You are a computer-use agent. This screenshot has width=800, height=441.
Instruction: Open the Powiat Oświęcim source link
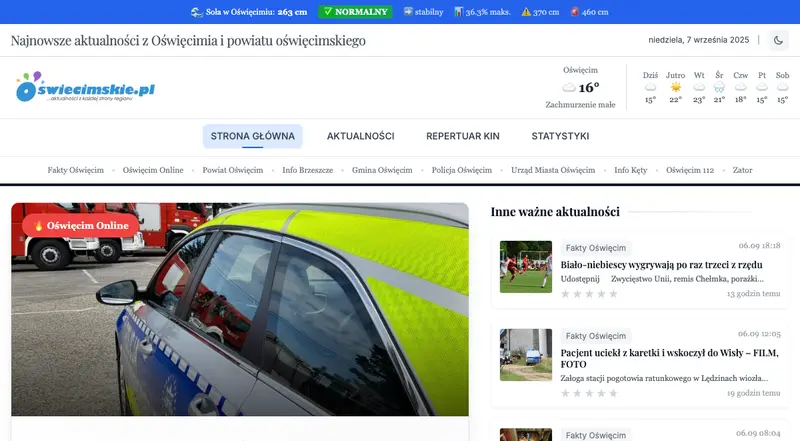click(233, 170)
